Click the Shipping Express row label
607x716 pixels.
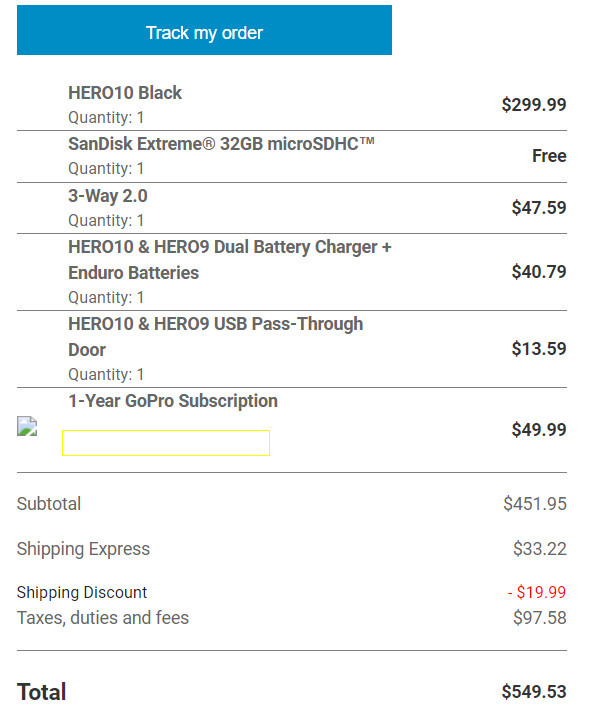click(x=83, y=549)
